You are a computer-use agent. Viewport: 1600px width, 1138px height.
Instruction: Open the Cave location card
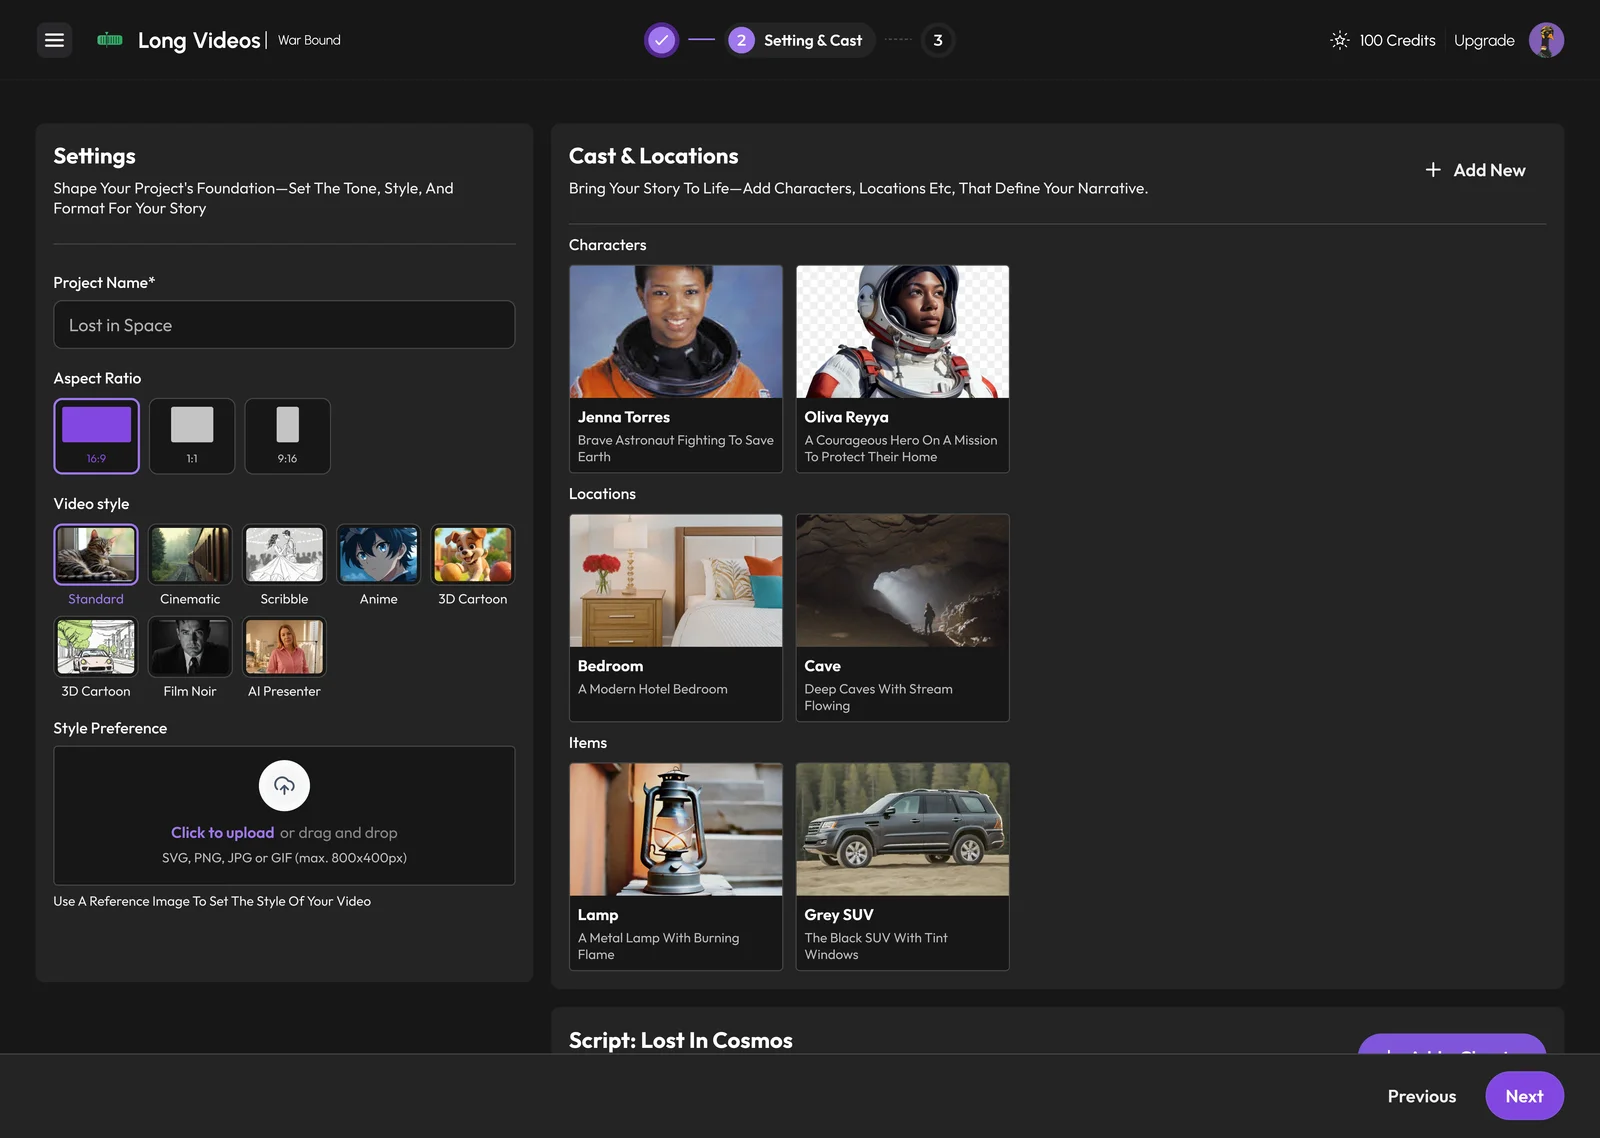[902, 618]
